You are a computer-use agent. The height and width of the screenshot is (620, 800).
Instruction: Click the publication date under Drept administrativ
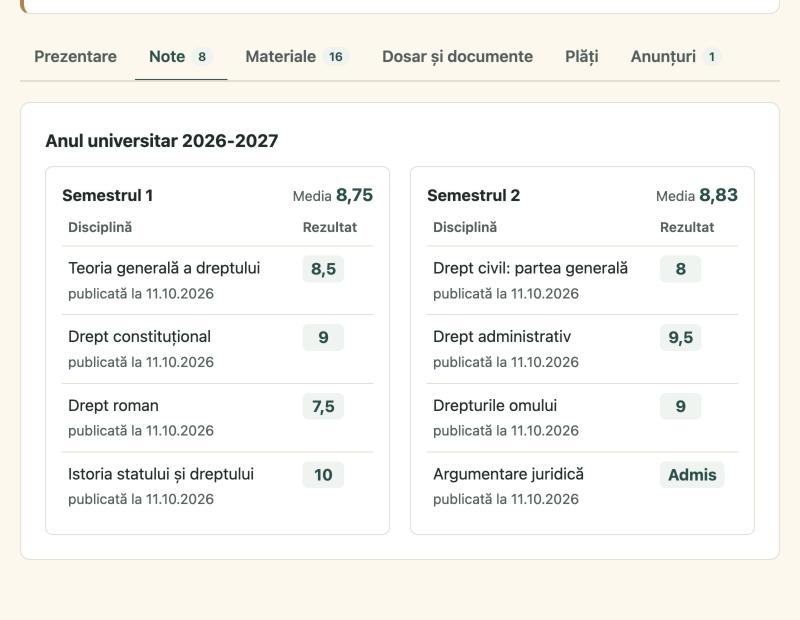[x=506, y=362]
